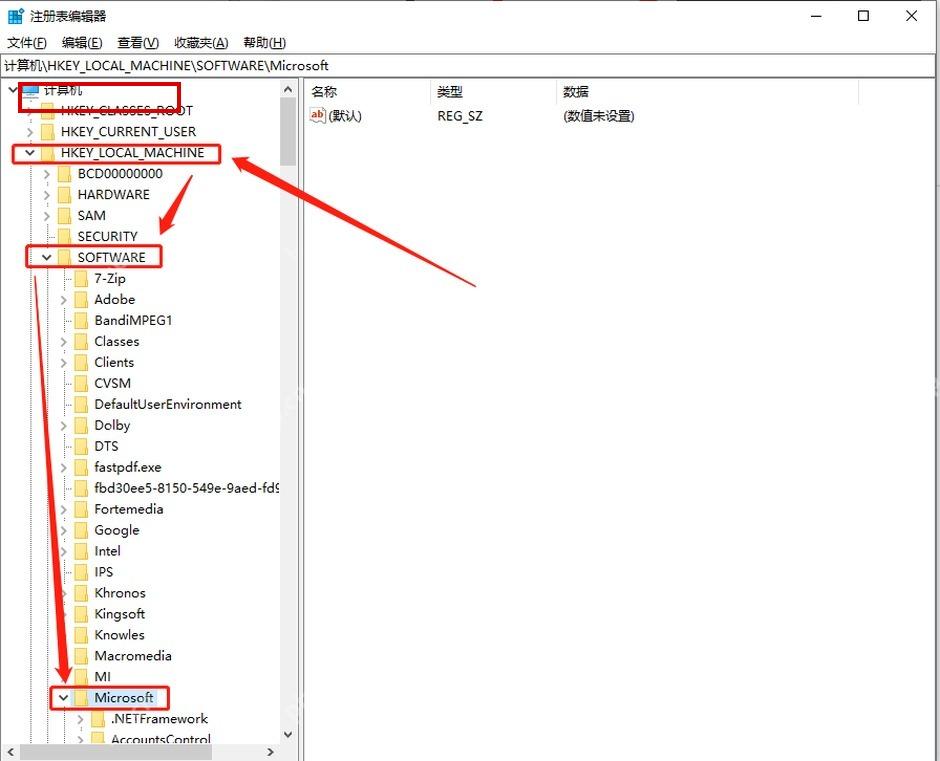Click the registry path address bar
The image size is (940, 761).
(x=468, y=66)
